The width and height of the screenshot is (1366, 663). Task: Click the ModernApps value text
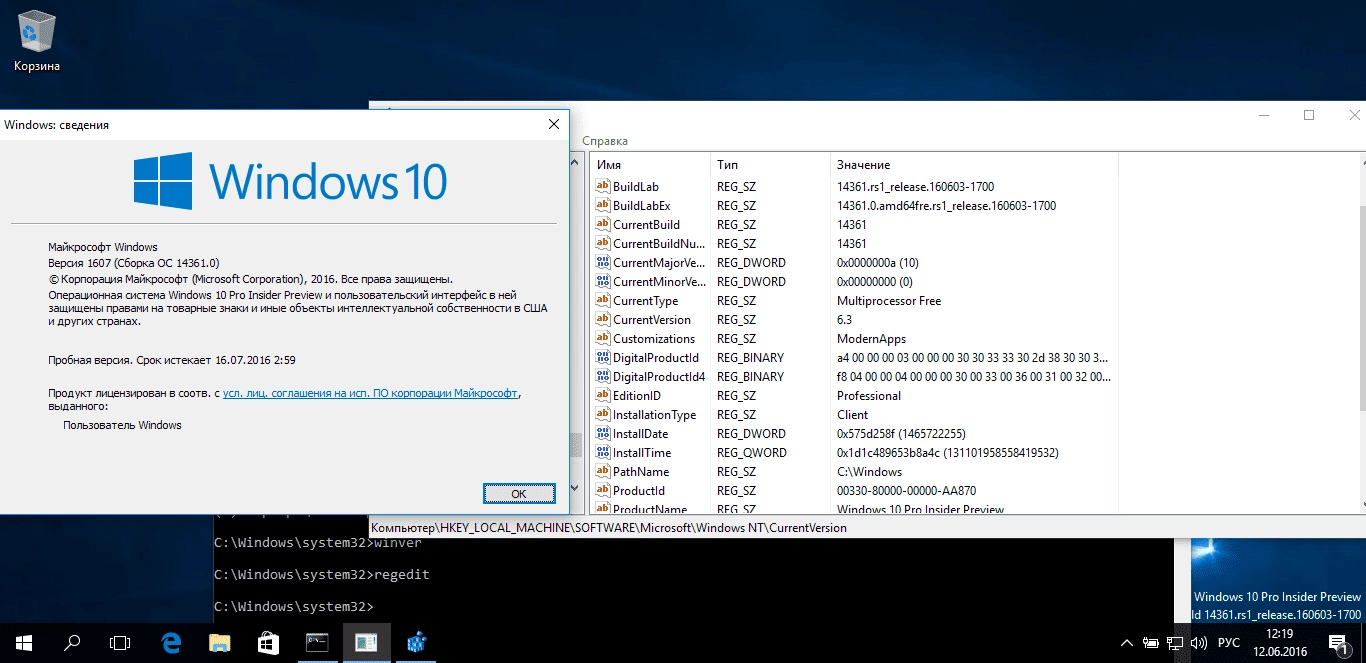[x=871, y=339]
